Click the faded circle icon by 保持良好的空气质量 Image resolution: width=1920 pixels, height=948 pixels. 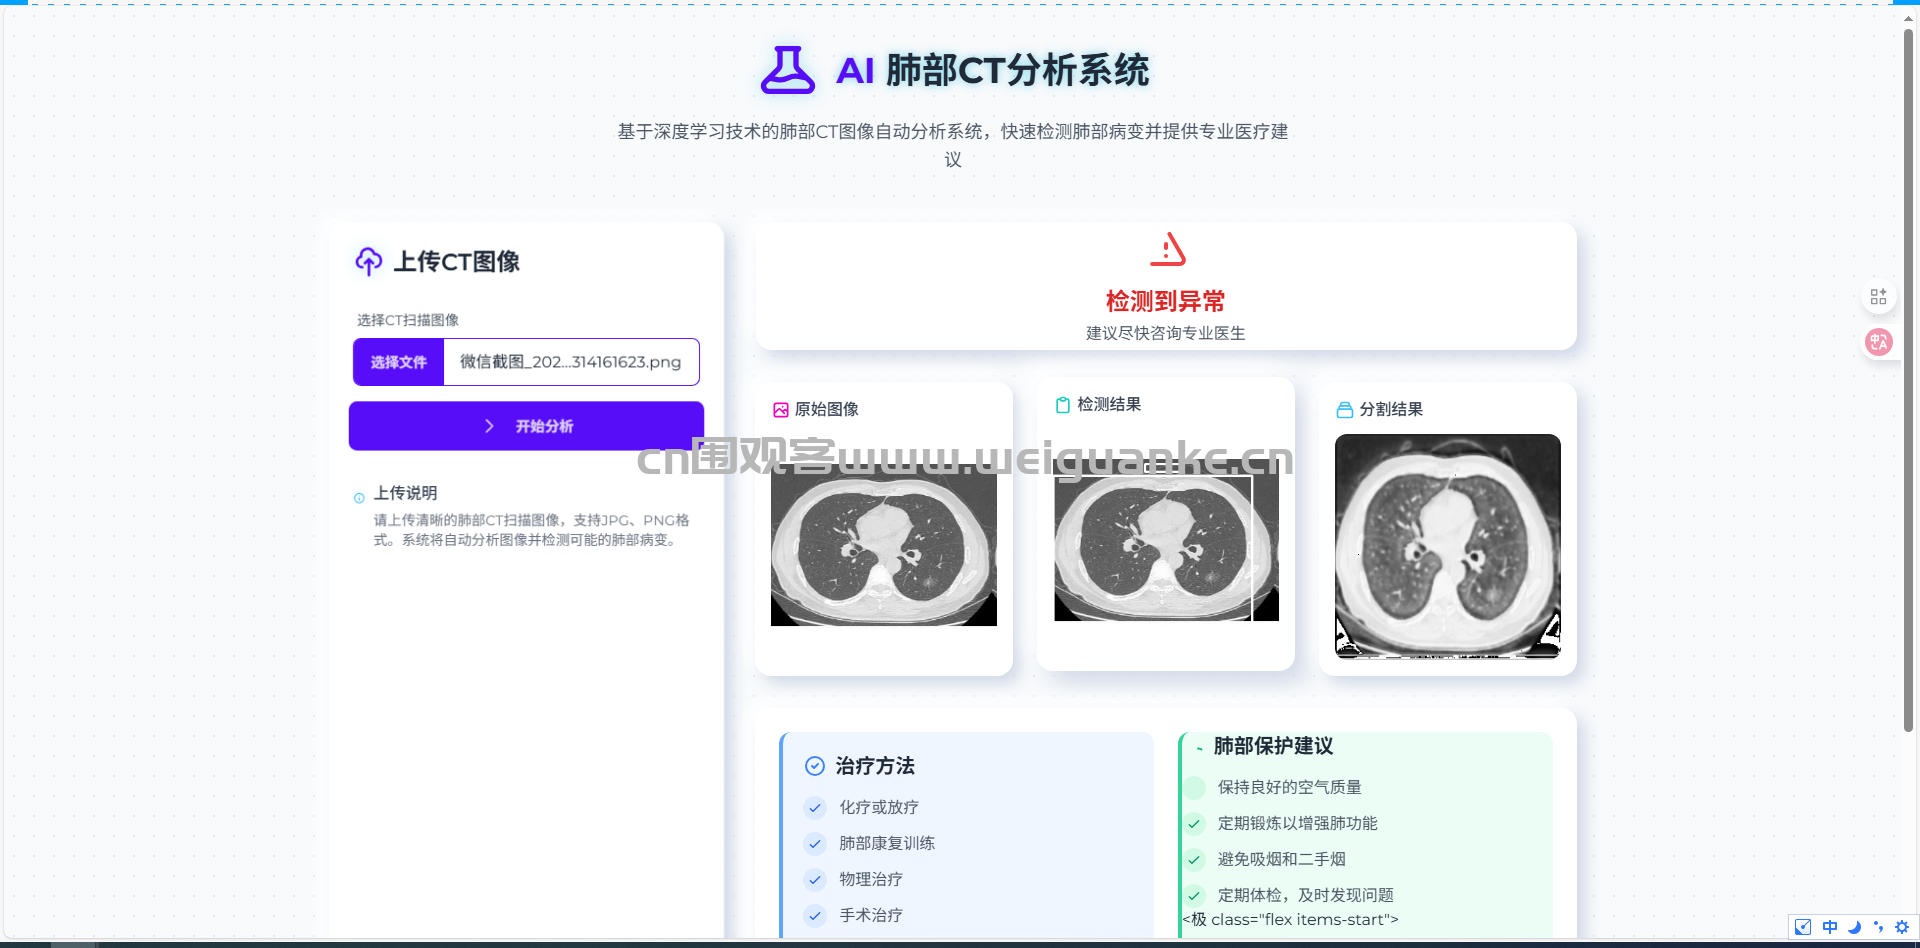1194,787
